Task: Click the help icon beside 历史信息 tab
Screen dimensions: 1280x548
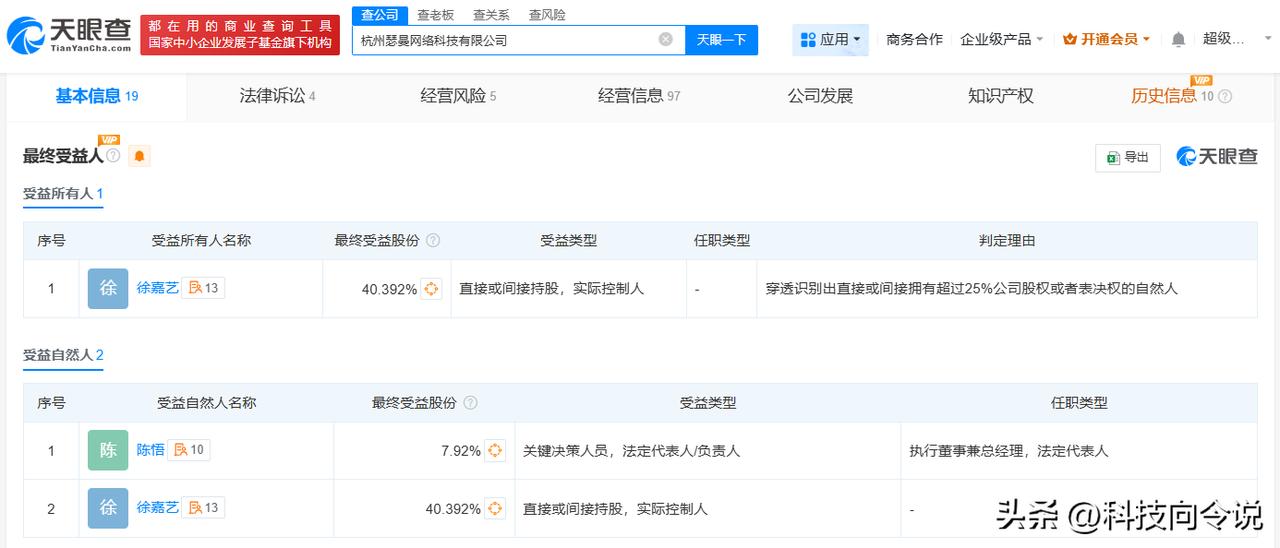Action: click(x=1225, y=97)
